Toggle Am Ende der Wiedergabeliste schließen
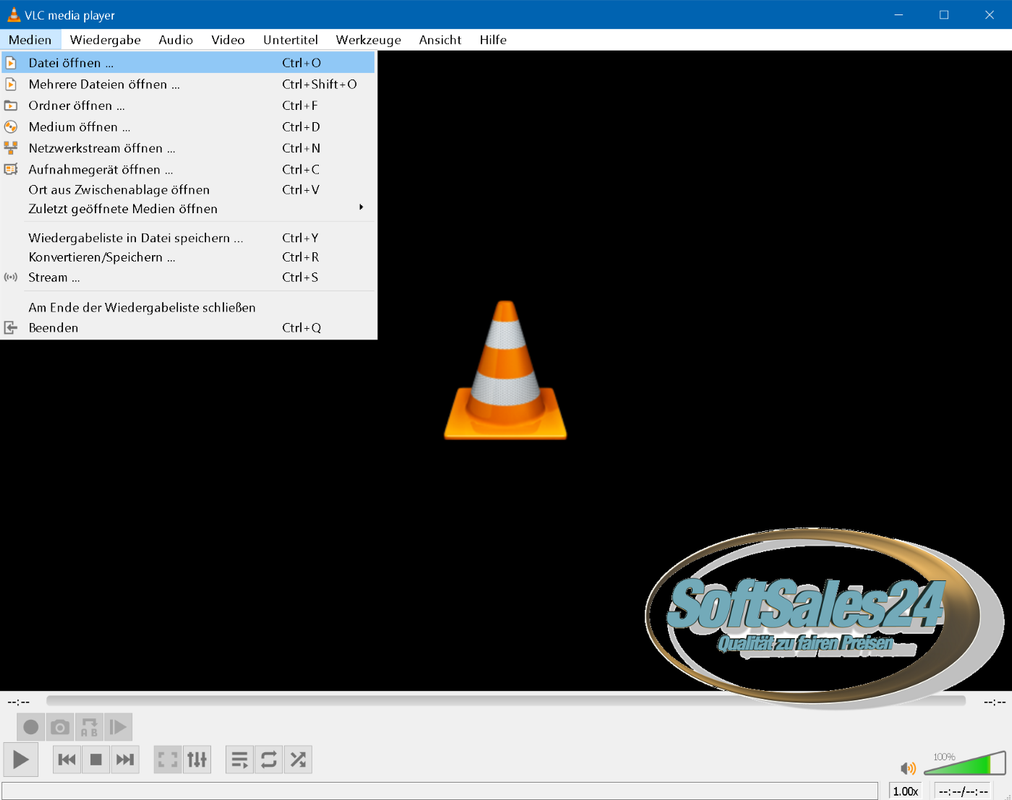The width and height of the screenshot is (1012, 800). (x=188, y=307)
